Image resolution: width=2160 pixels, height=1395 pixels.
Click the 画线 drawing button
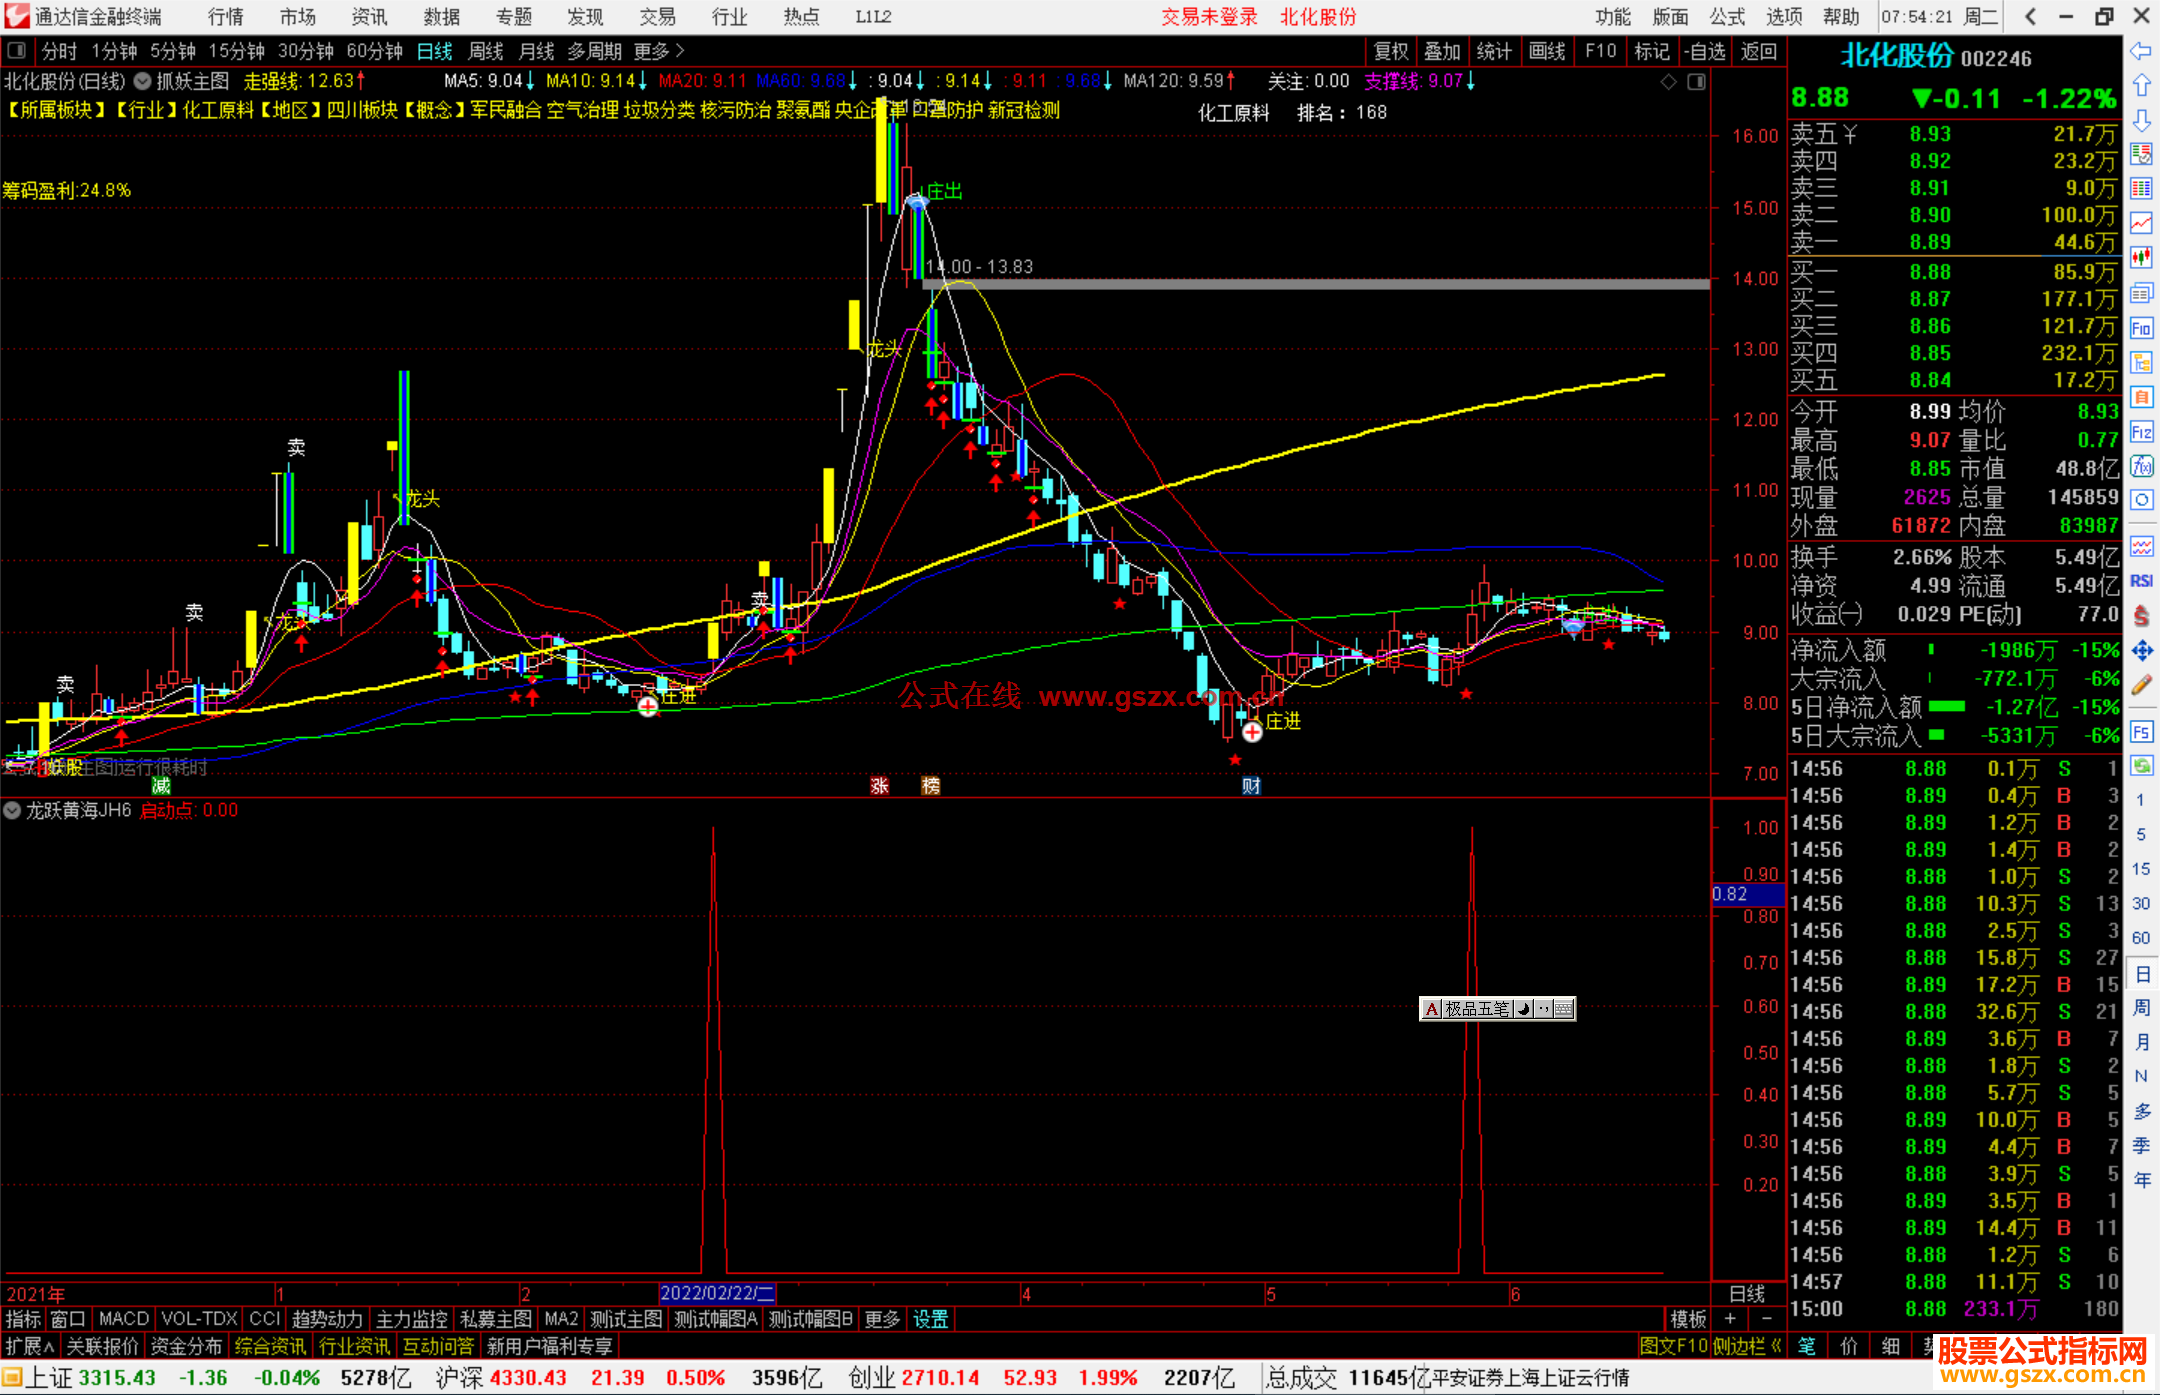(x=1547, y=51)
